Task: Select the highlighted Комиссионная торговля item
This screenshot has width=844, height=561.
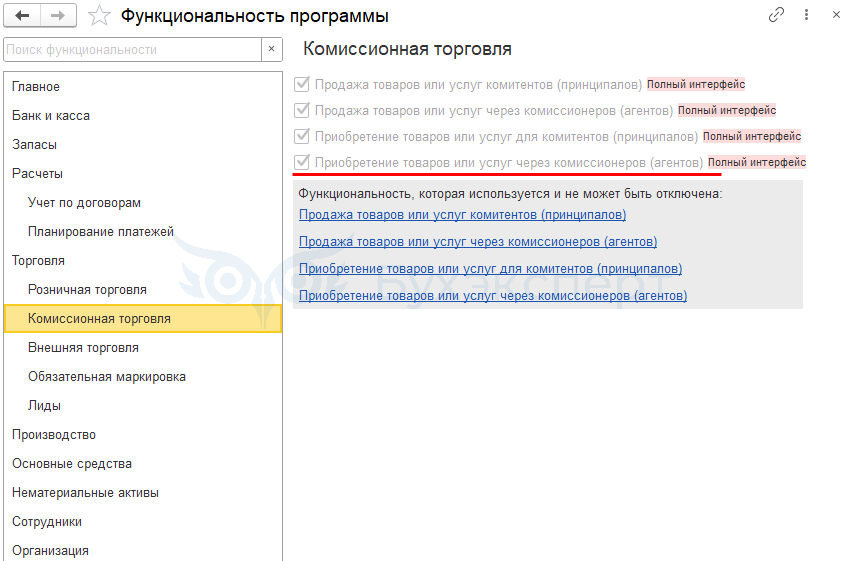Action: pos(143,319)
